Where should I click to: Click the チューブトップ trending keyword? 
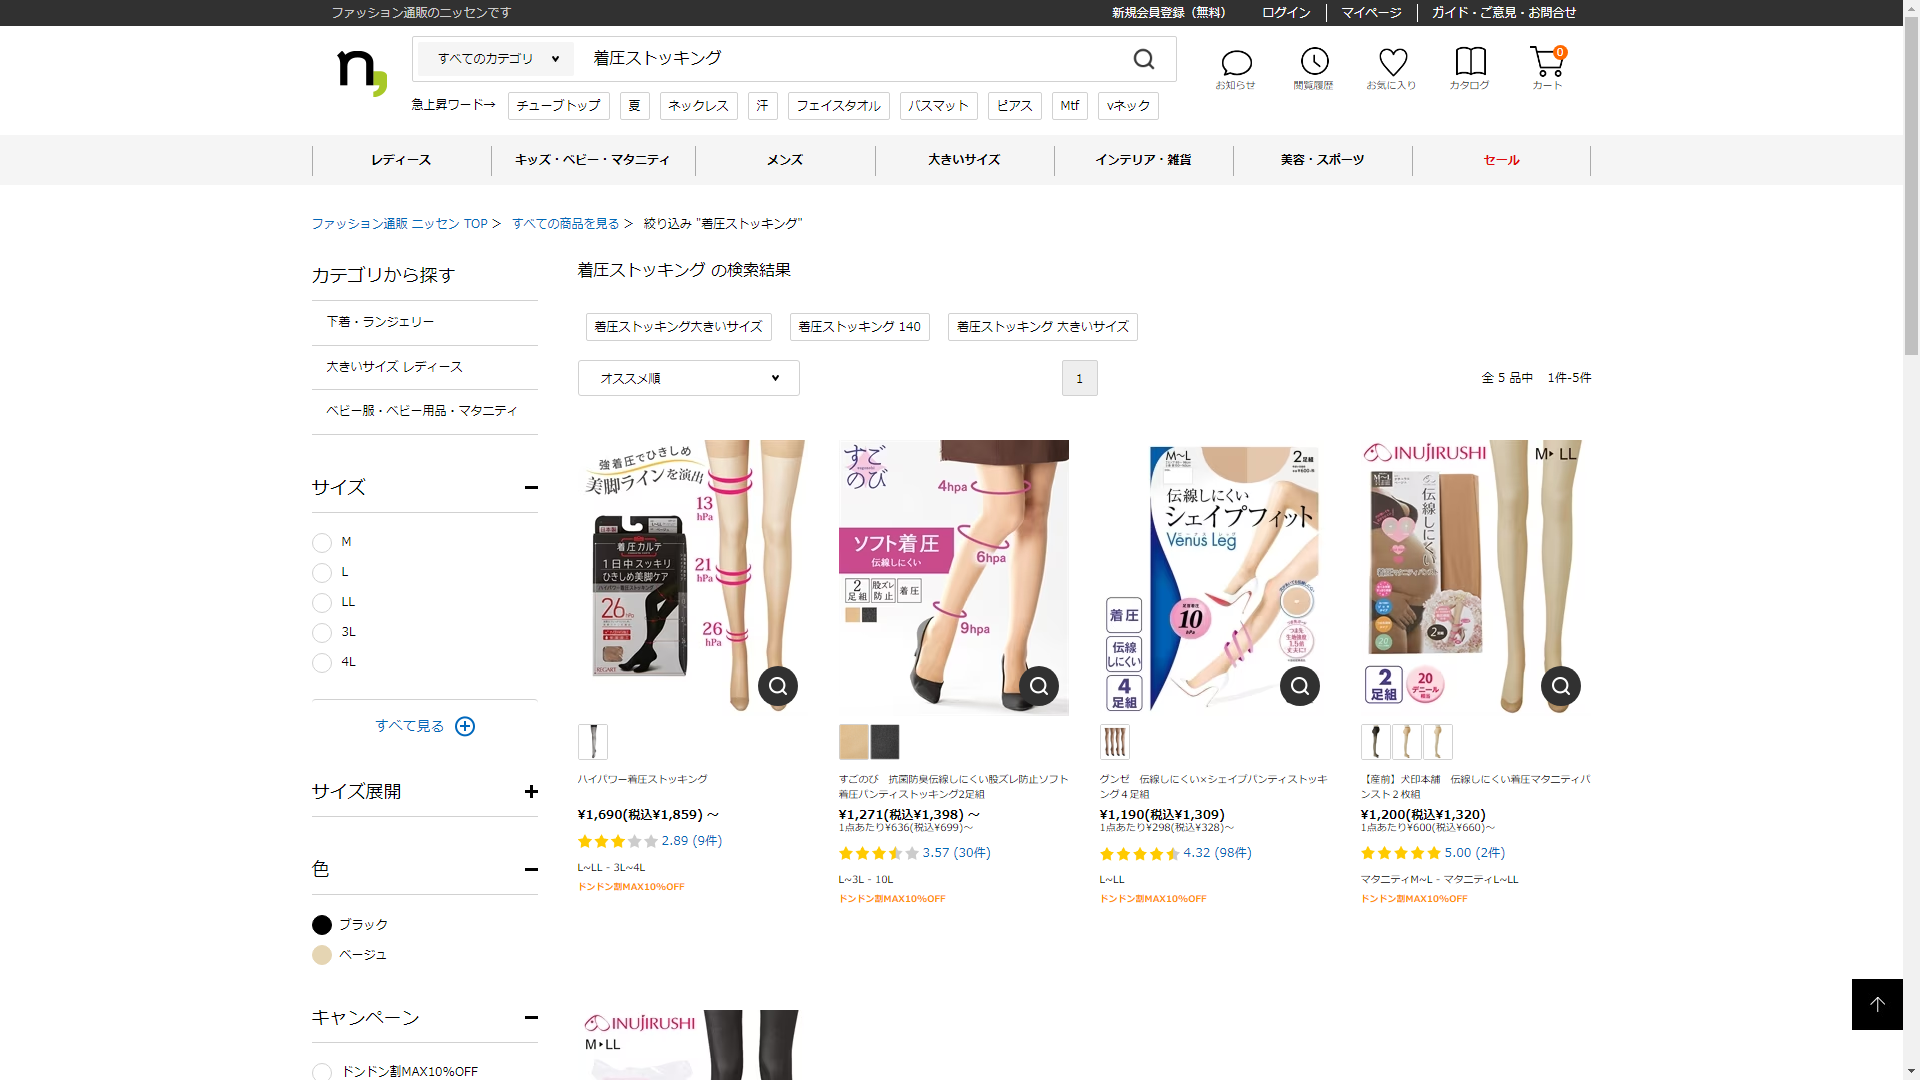(x=558, y=106)
